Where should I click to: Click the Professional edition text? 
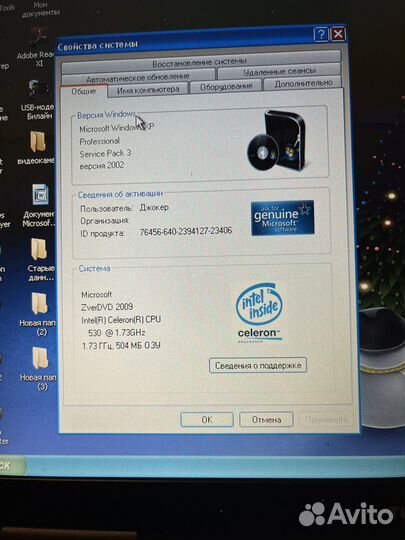tap(100, 141)
